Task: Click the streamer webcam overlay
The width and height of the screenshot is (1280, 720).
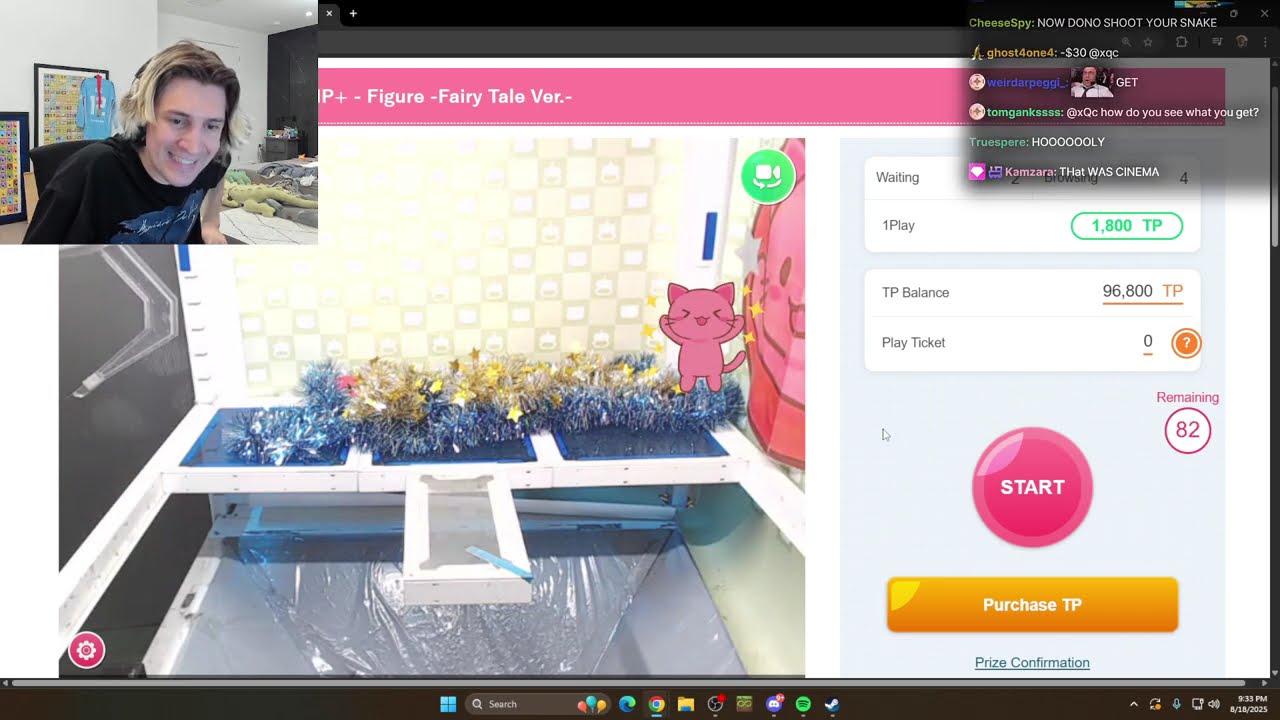Action: tap(159, 122)
